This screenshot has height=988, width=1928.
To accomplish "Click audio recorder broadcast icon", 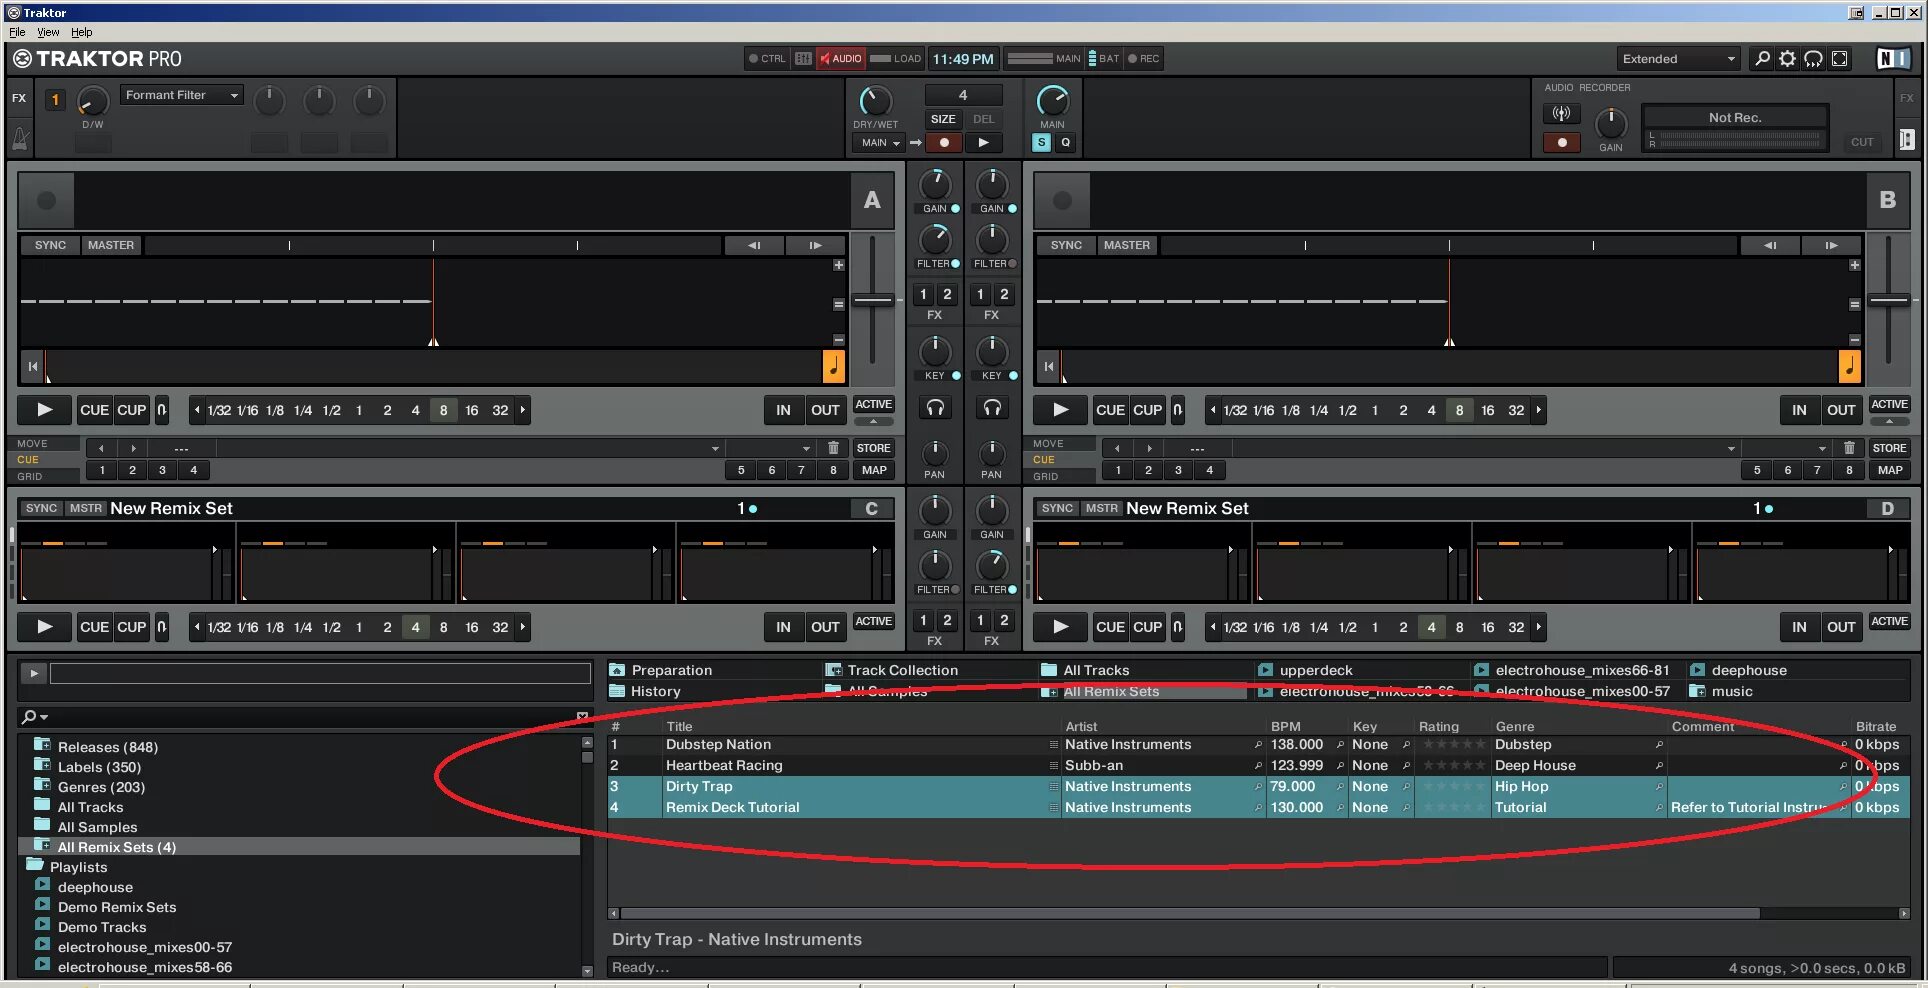I will coord(1562,114).
